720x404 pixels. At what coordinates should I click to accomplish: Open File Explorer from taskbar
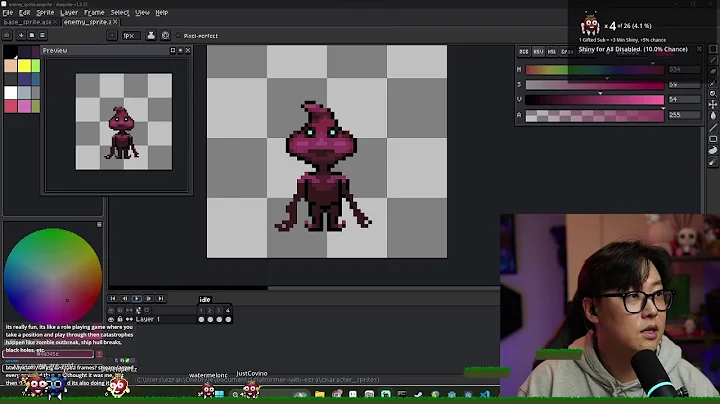[320, 394]
